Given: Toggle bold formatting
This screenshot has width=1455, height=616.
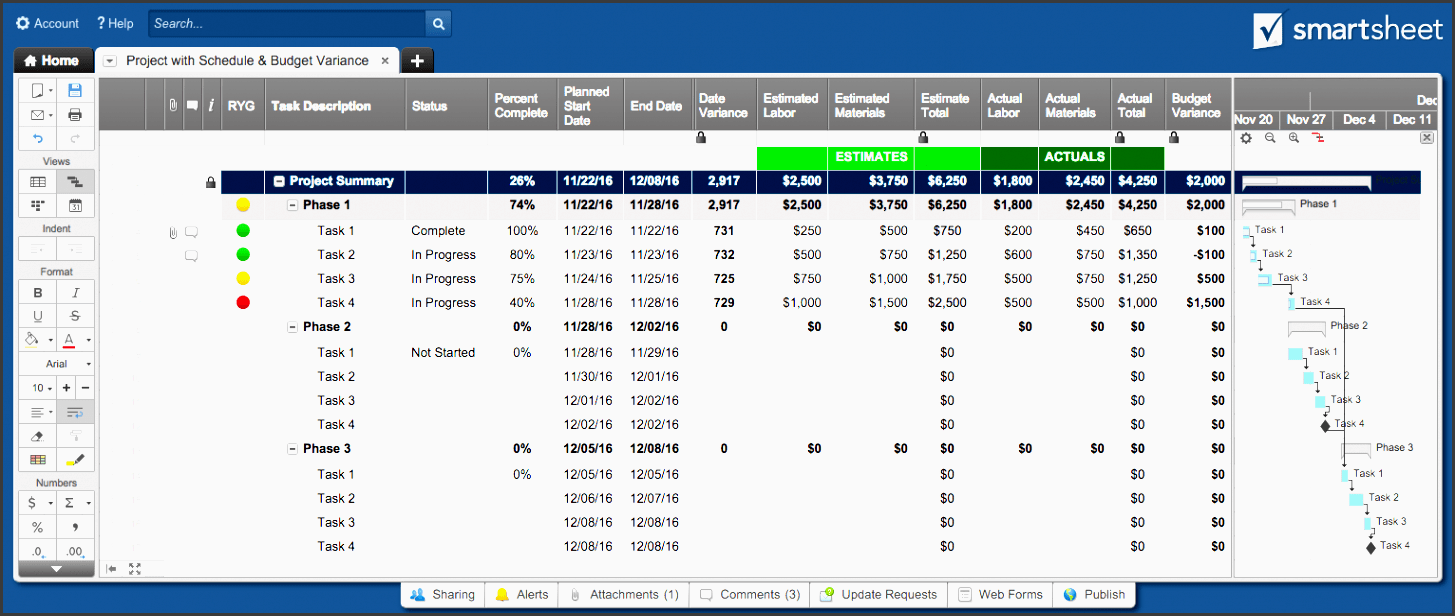Looking at the screenshot, I should pos(38,293).
